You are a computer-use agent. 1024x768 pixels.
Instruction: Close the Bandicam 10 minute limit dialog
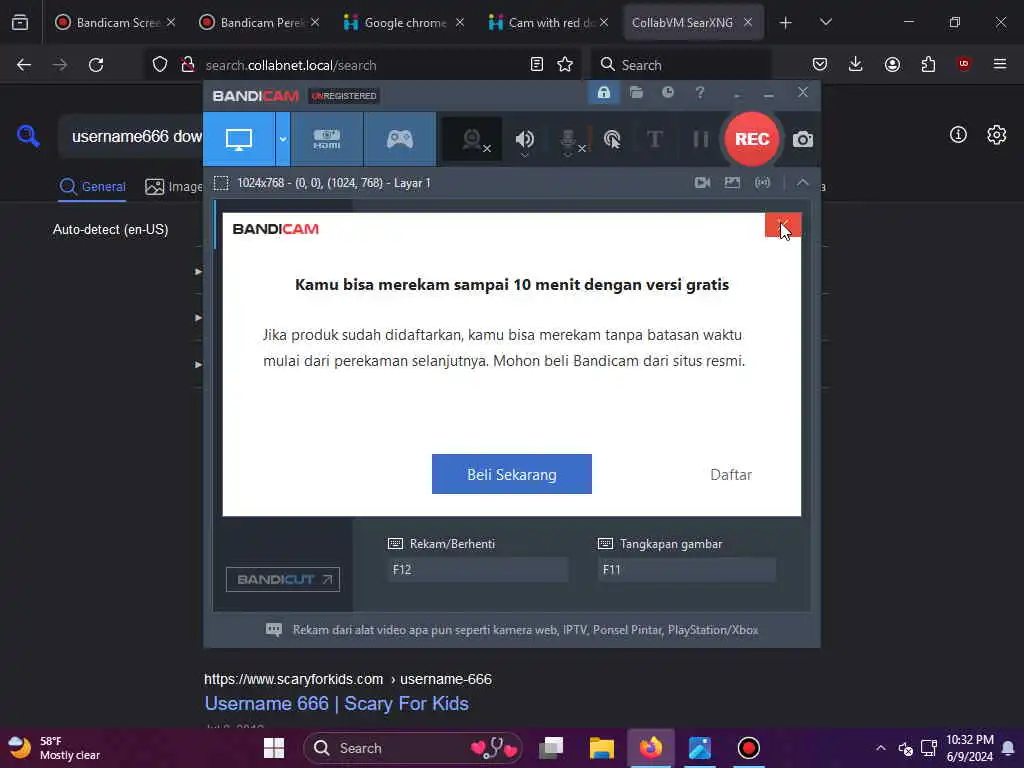783,225
